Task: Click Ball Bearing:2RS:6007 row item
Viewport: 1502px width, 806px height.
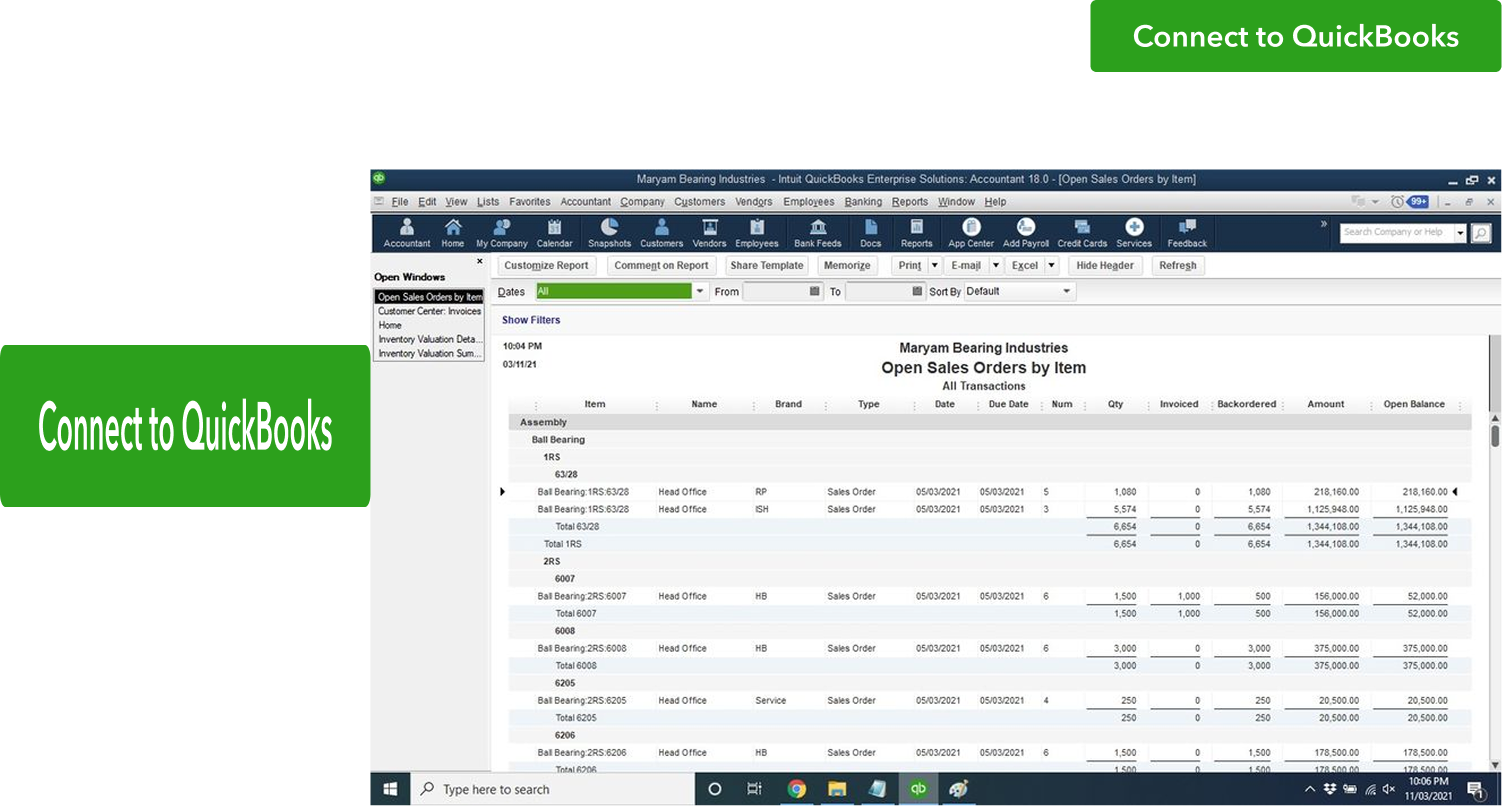Action: click(582, 596)
